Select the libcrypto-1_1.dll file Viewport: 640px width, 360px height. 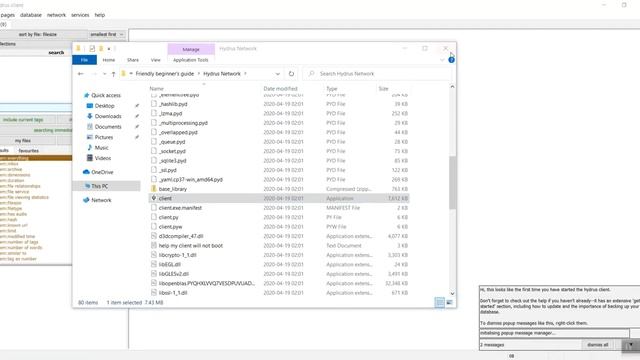click(178, 255)
